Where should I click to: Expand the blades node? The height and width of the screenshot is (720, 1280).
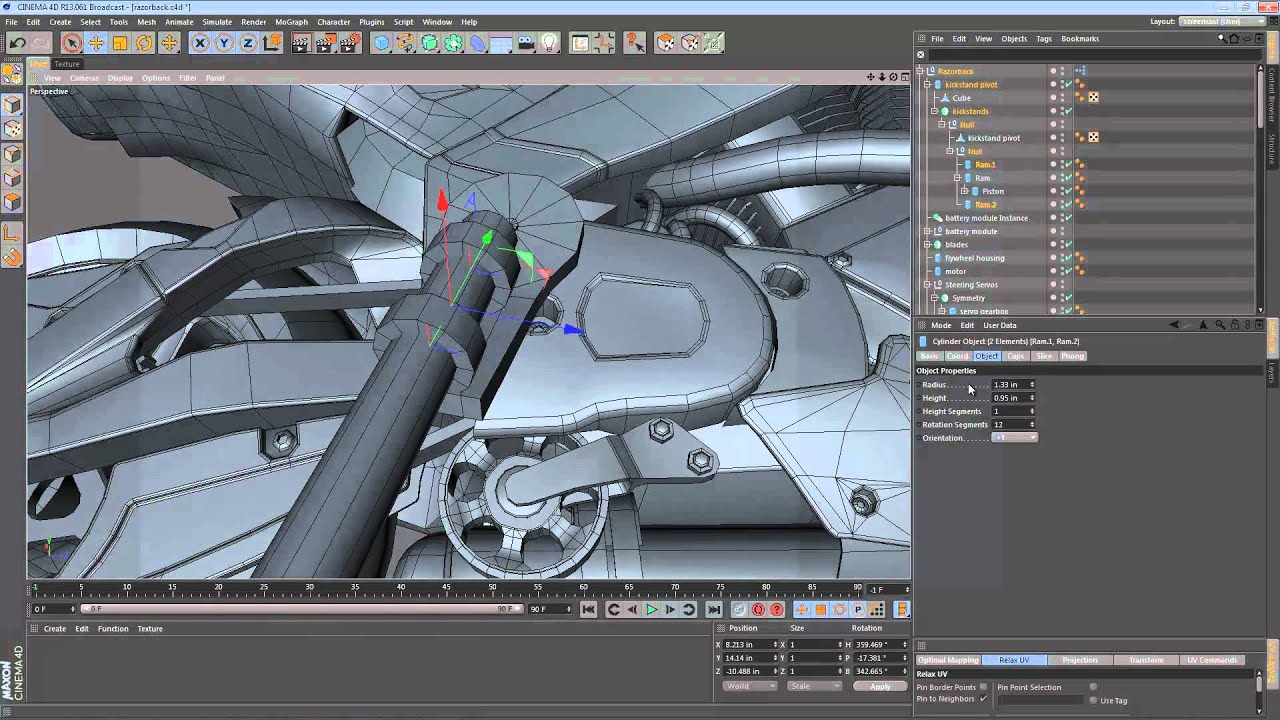pyautogui.click(x=927, y=244)
